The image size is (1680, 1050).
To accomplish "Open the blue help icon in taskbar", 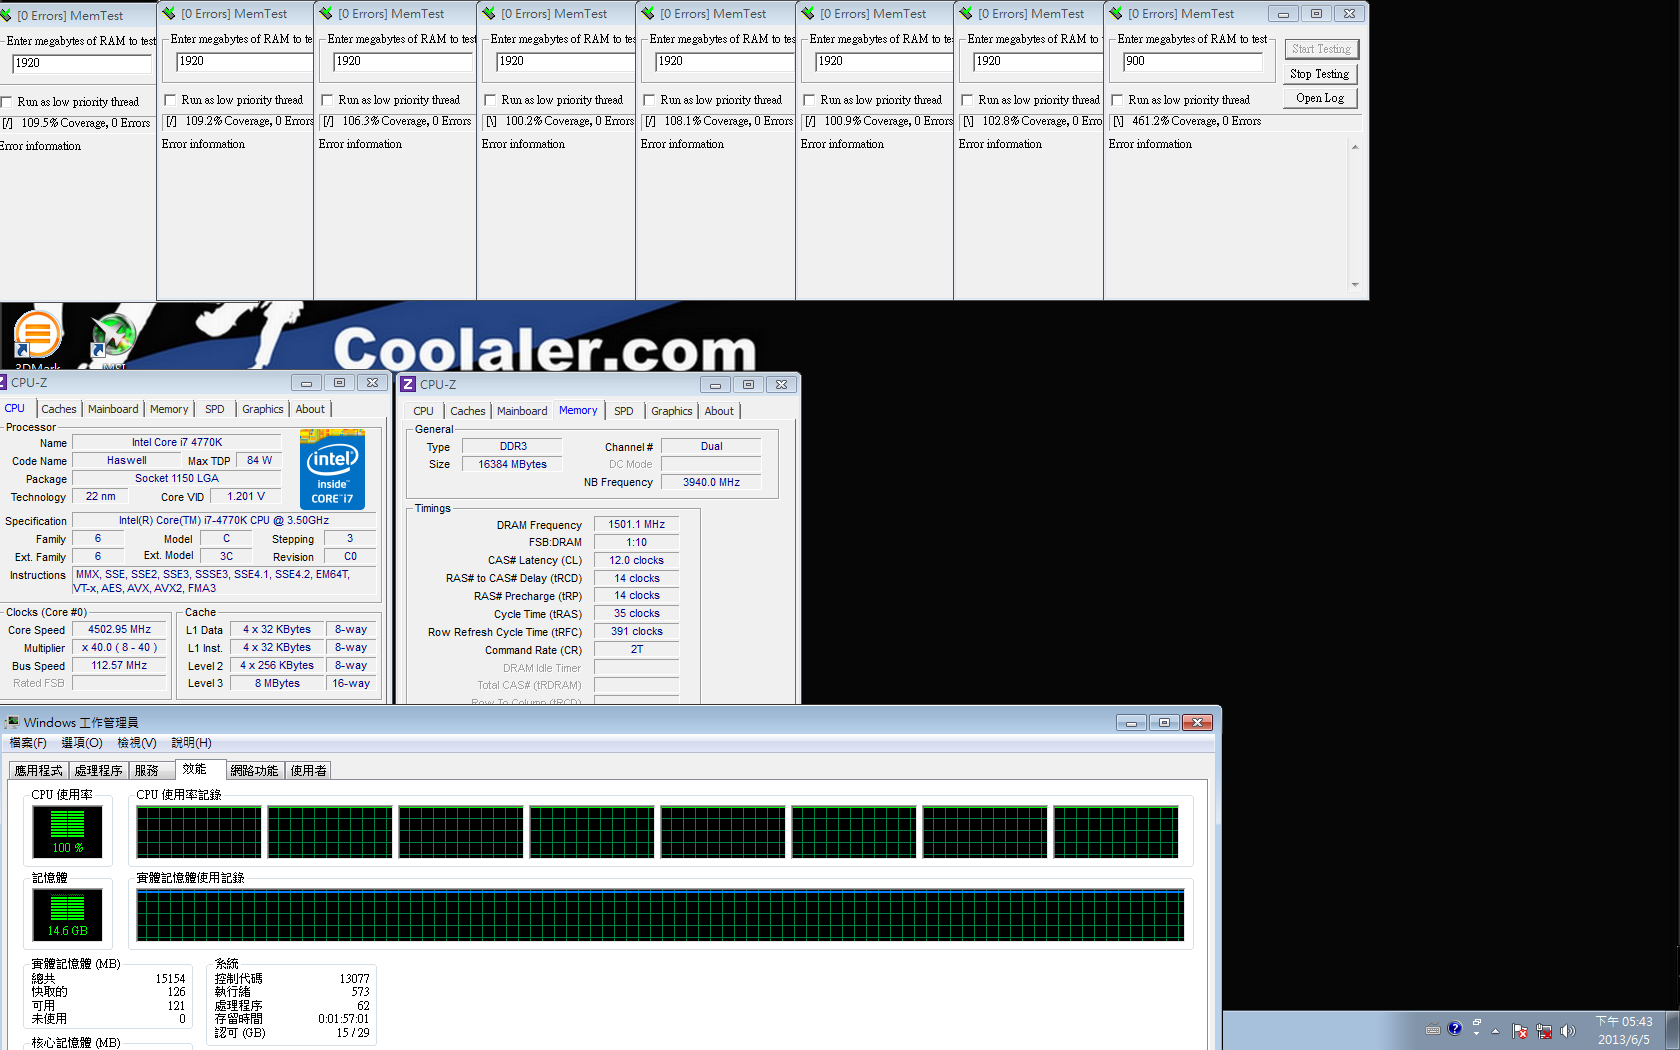I will click(x=1455, y=1028).
